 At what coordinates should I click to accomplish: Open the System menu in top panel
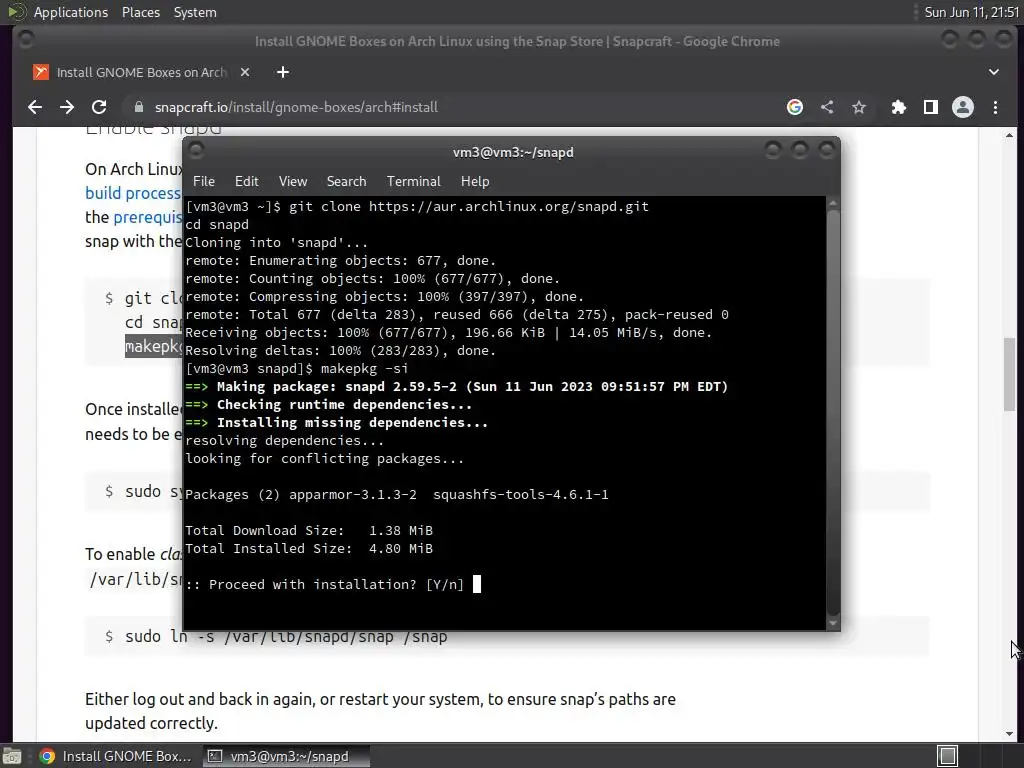click(x=195, y=12)
